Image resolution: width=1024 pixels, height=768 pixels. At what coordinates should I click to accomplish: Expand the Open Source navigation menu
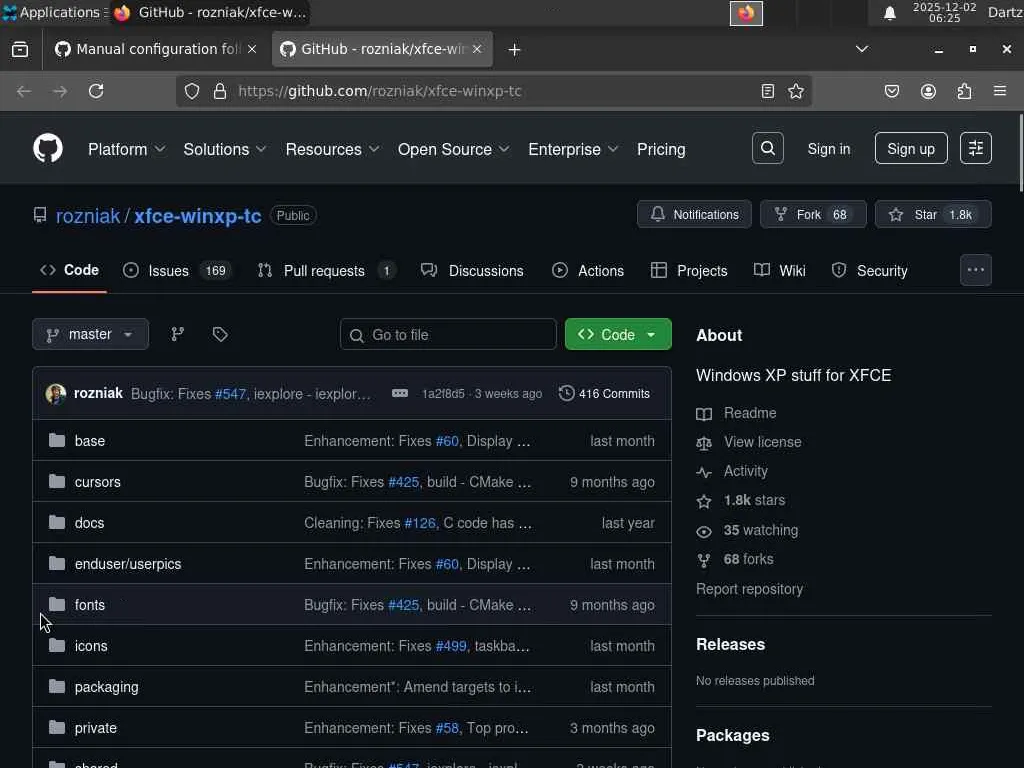coord(454,149)
